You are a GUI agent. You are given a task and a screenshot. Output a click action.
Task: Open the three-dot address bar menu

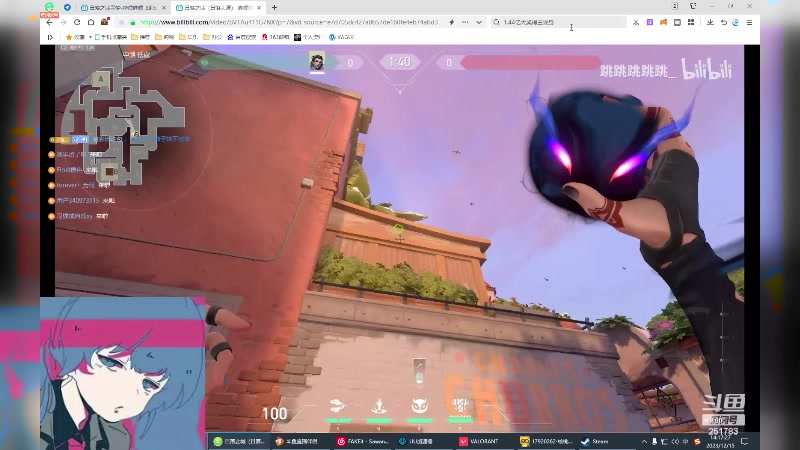(x=465, y=22)
